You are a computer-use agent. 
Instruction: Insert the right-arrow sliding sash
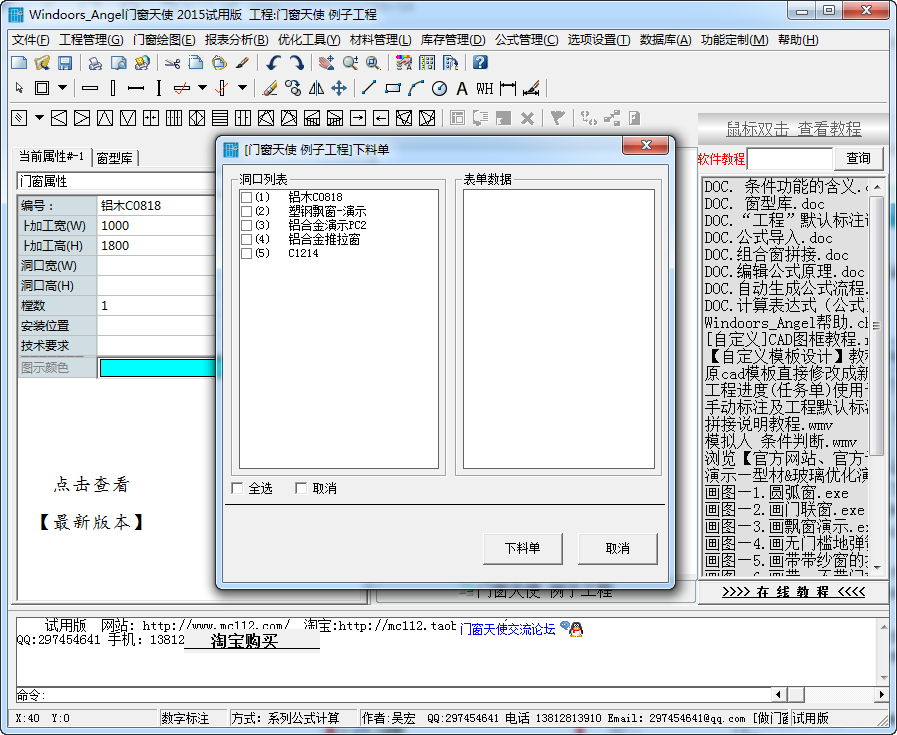358,118
